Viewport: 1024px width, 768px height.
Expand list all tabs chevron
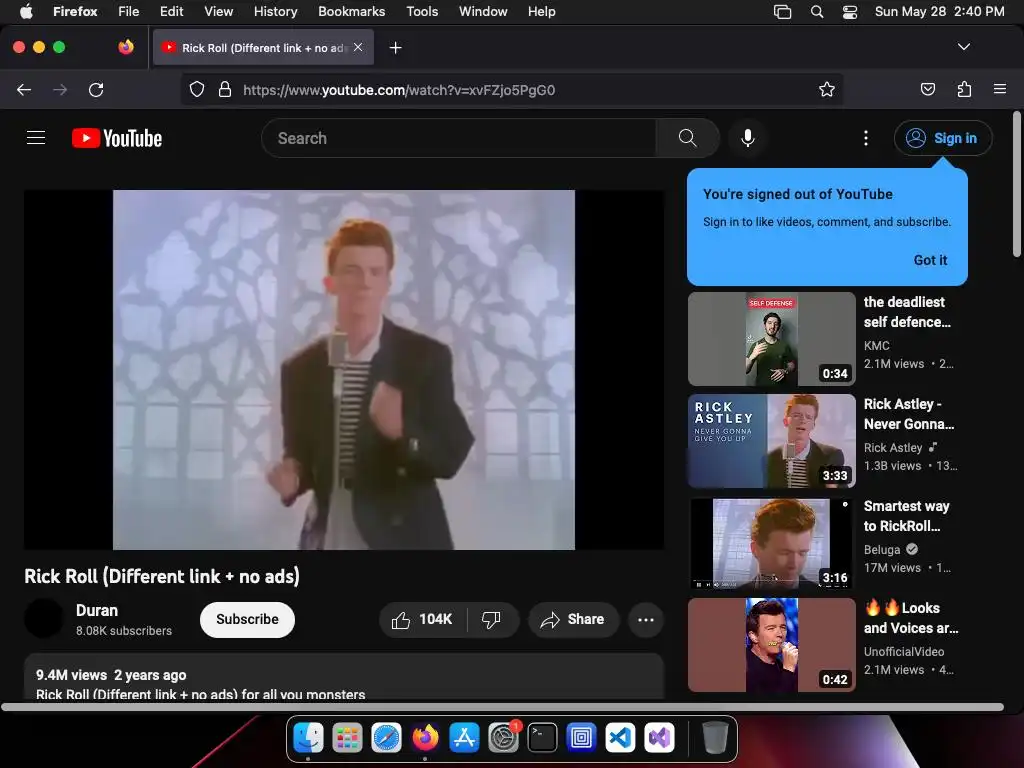click(x=964, y=47)
